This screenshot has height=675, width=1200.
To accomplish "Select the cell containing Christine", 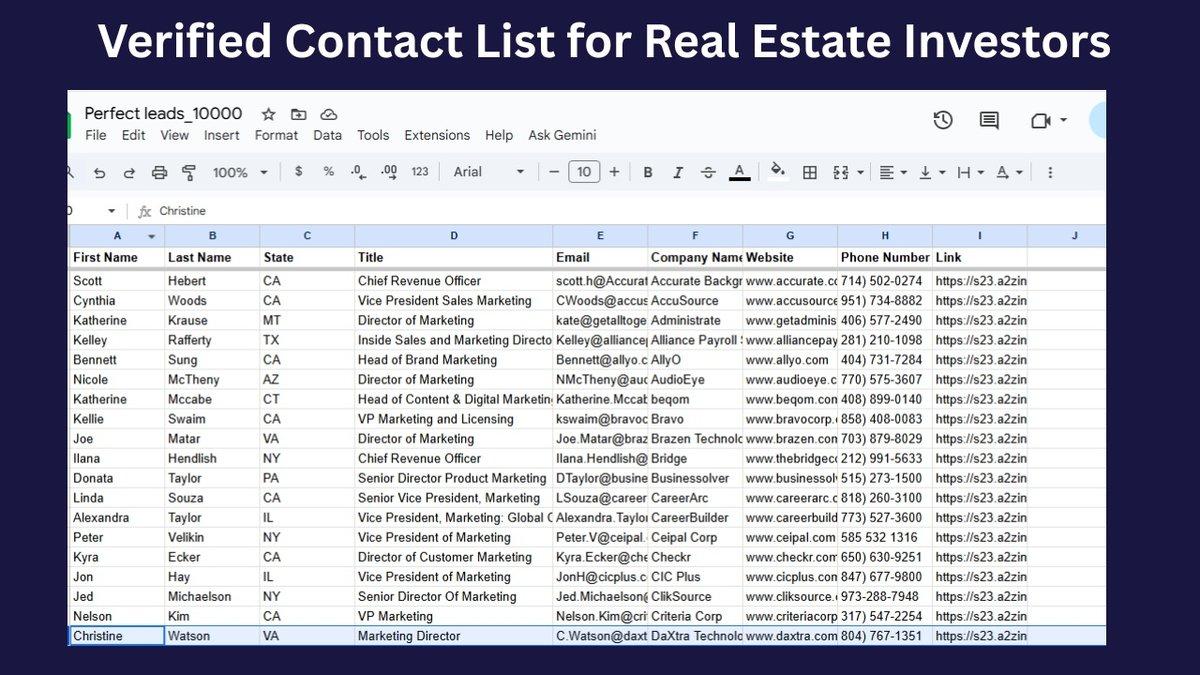I will 116,636.
